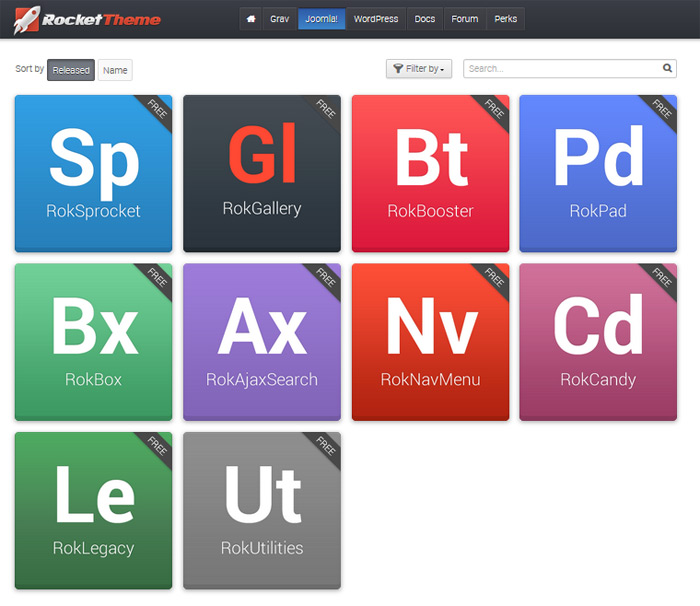
Task: Click the FREE ribbon on RokSprocket
Action: click(x=157, y=109)
